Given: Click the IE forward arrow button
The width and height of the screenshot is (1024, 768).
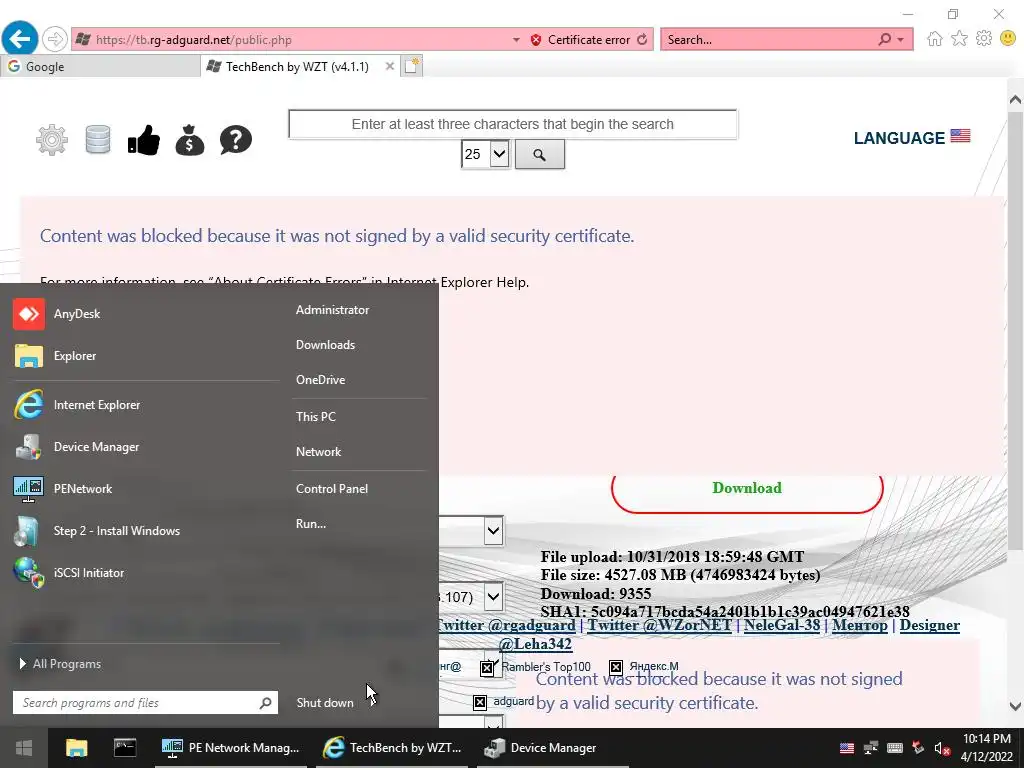Looking at the screenshot, I should [55, 39].
